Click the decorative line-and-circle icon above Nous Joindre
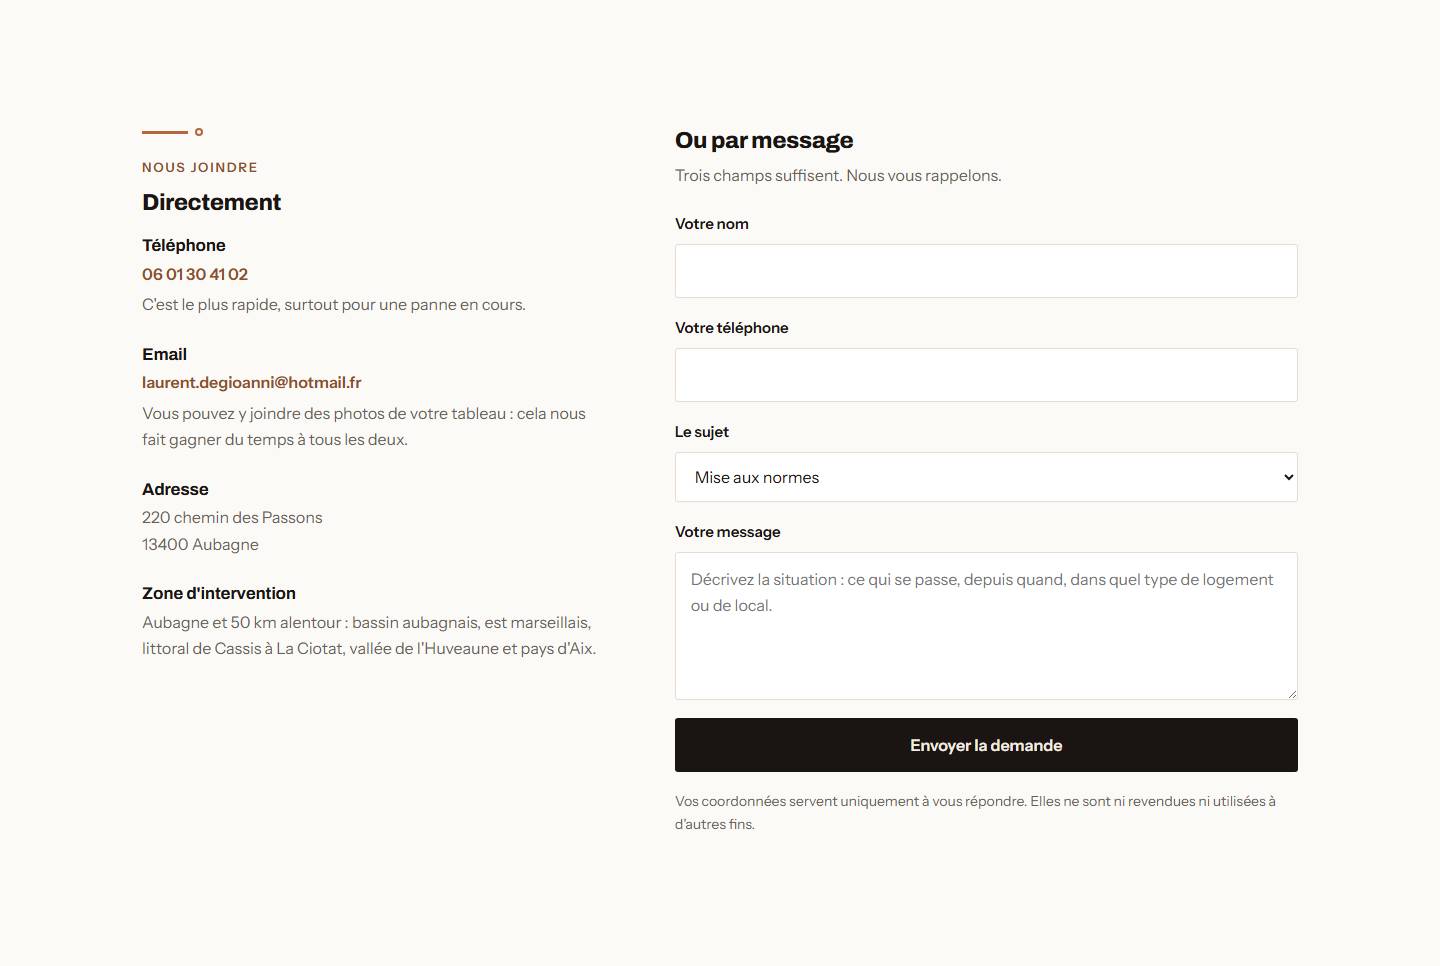Viewport: 1440px width, 966px height. coord(173,132)
